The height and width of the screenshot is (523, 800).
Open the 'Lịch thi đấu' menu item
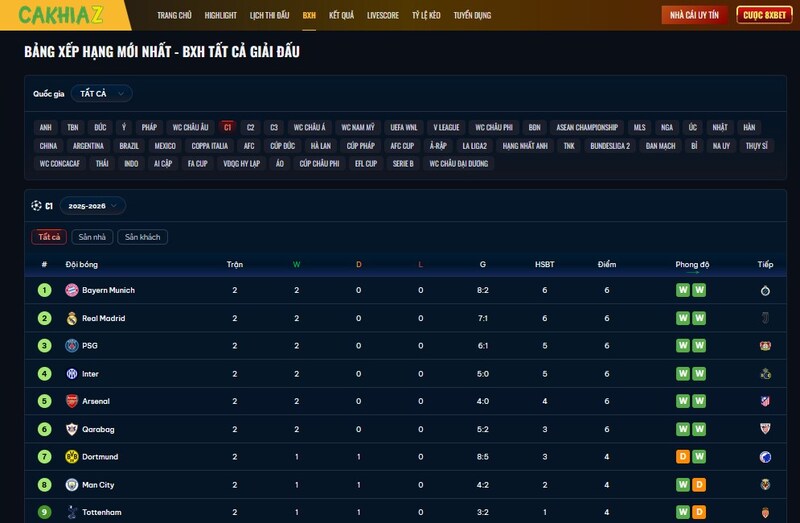pos(269,16)
